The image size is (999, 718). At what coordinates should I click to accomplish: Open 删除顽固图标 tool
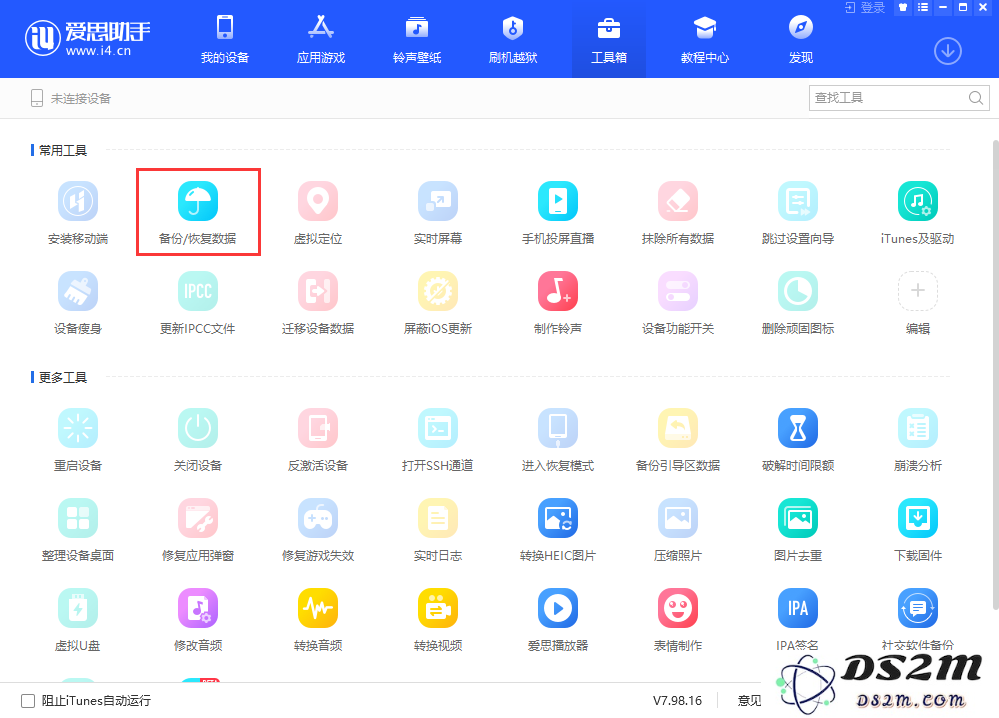click(x=798, y=303)
